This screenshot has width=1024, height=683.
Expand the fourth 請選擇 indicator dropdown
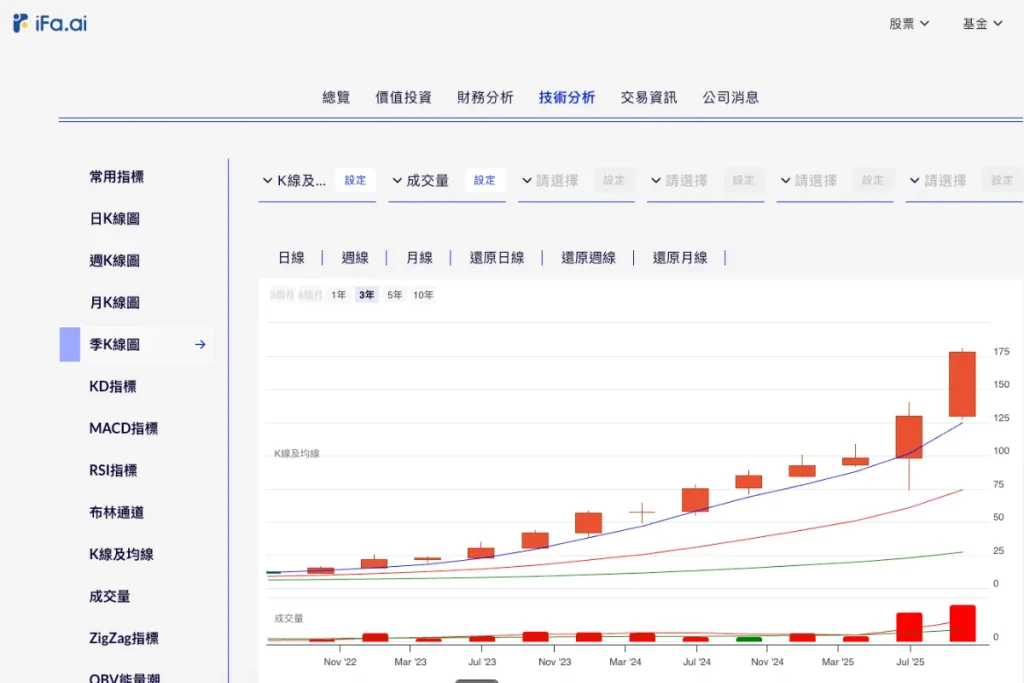pos(680,180)
